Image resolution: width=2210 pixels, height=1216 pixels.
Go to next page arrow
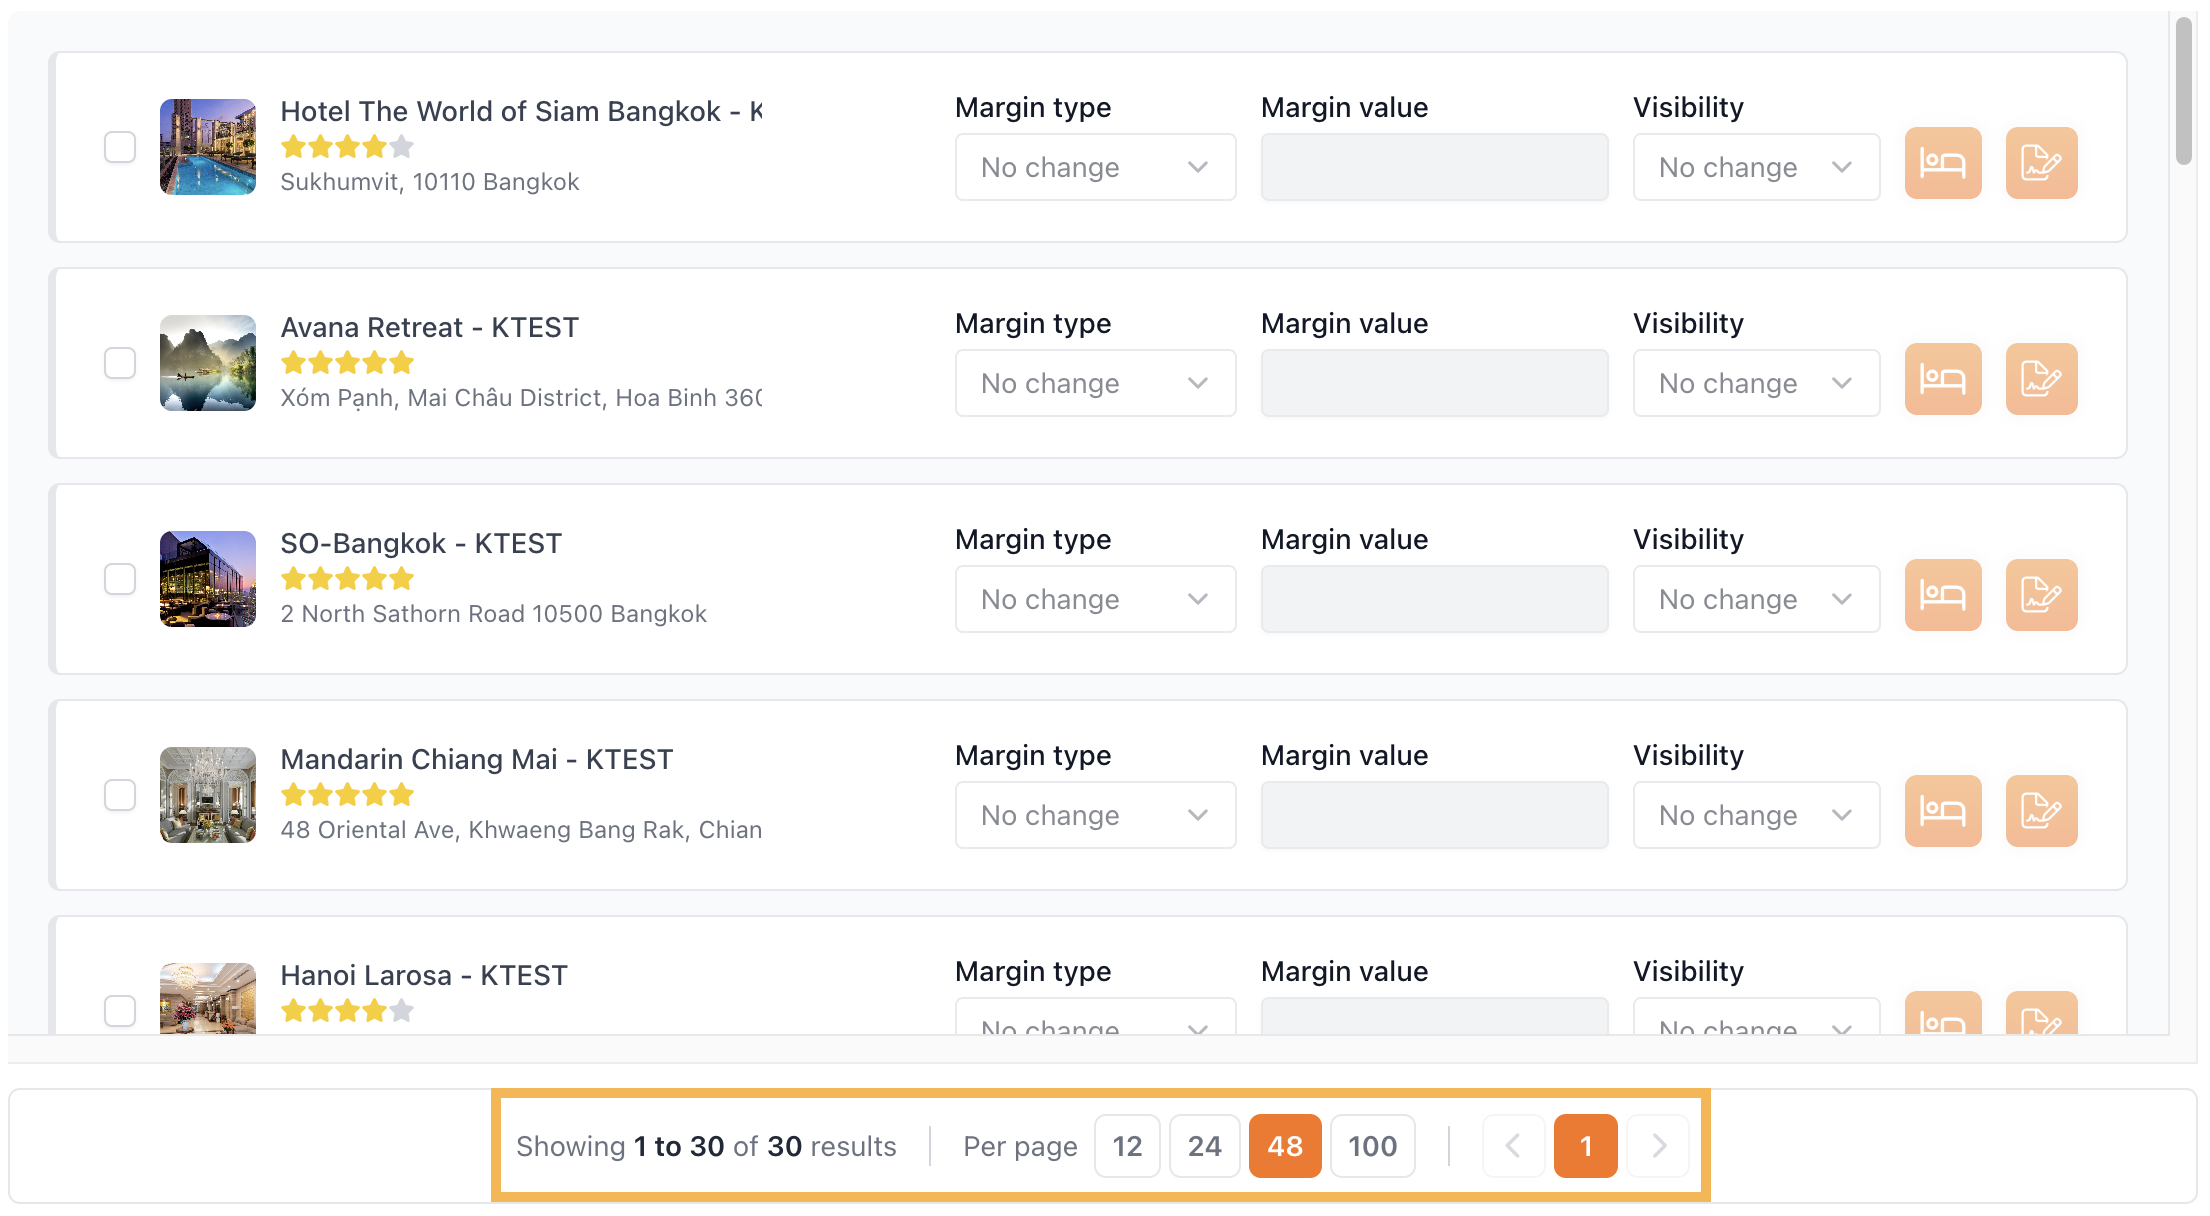(x=1658, y=1146)
